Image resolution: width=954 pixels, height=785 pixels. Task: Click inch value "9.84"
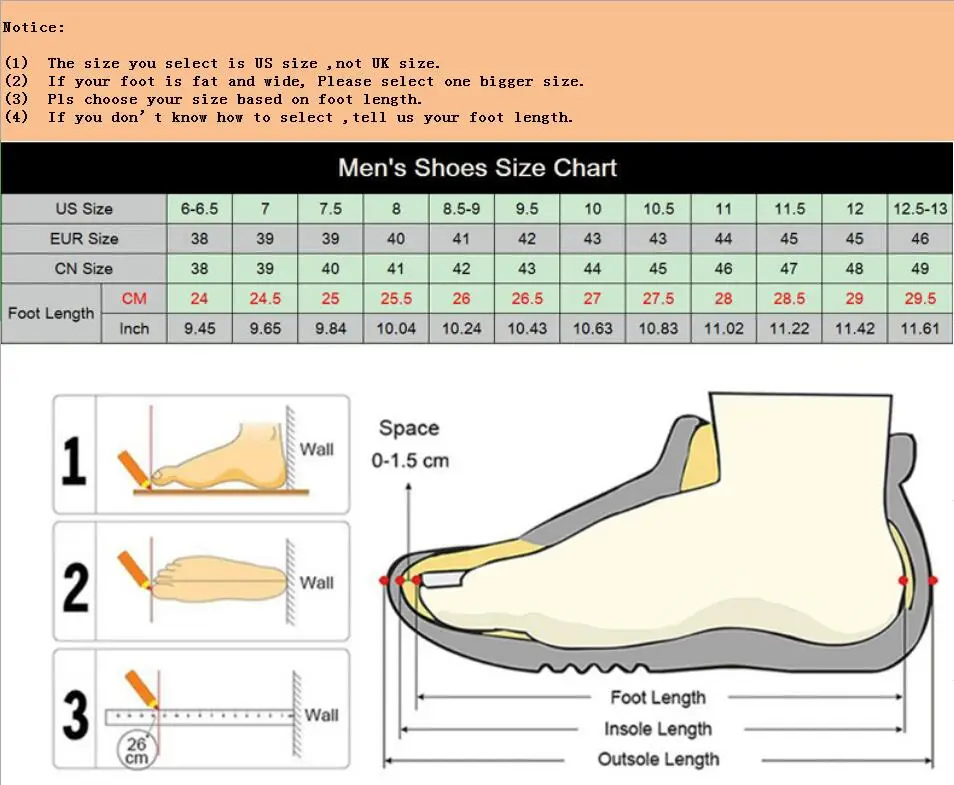pos(330,329)
